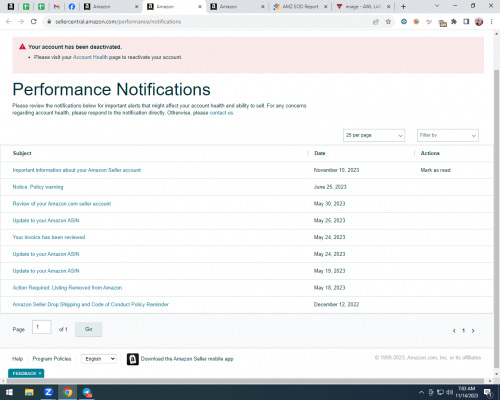
Task: Switch to the image - AWL LAI tab
Action: click(359, 7)
